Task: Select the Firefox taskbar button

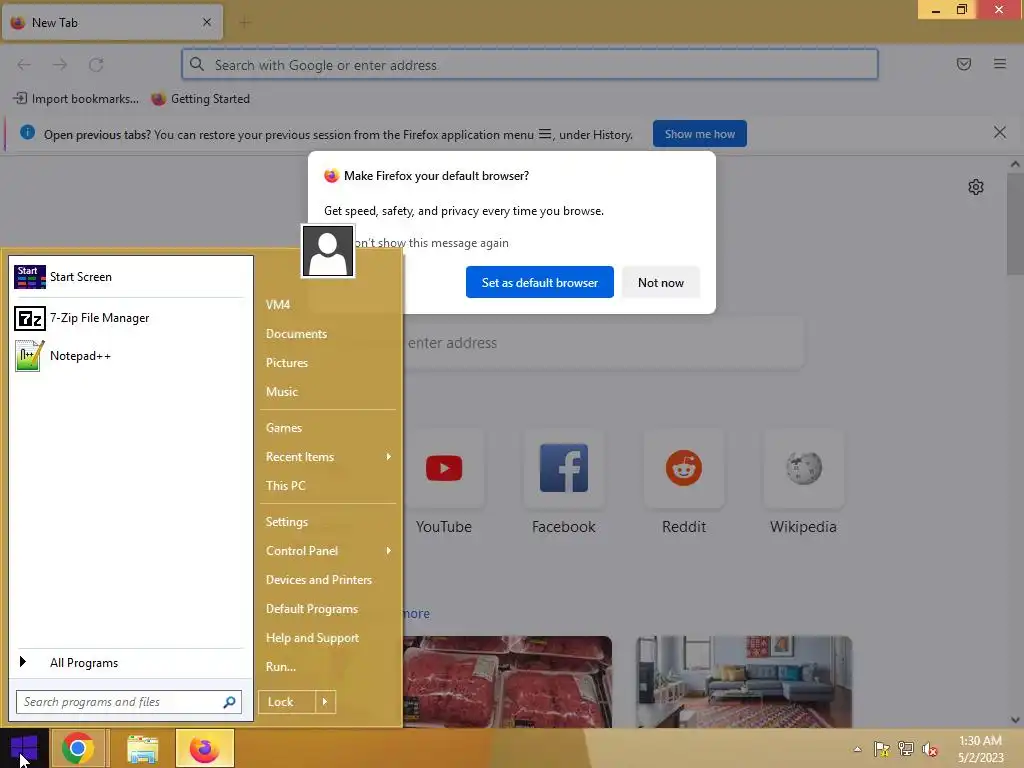Action: pyautogui.click(x=204, y=748)
